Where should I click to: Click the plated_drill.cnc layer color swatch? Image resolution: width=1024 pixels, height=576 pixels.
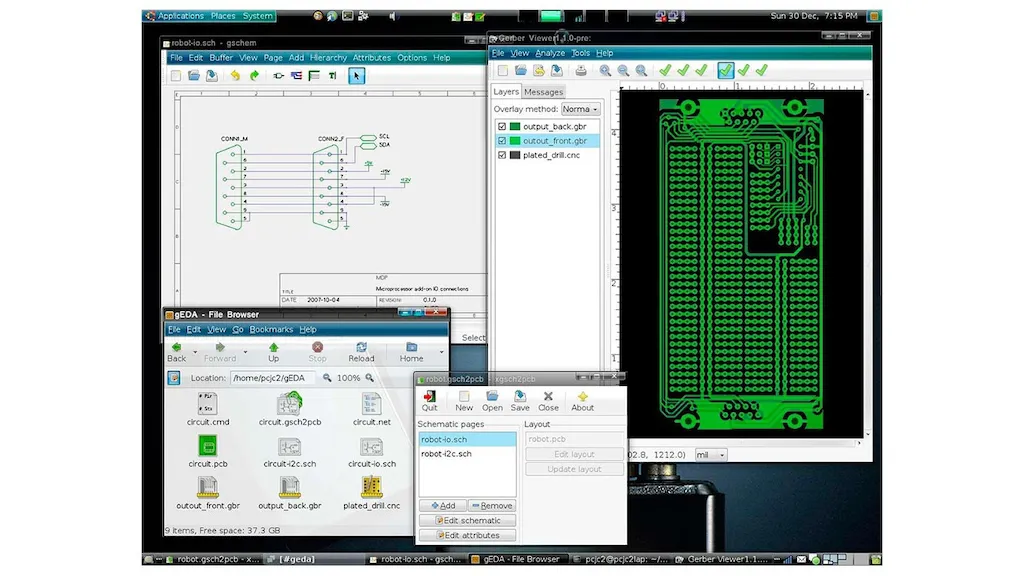pyautogui.click(x=515, y=155)
